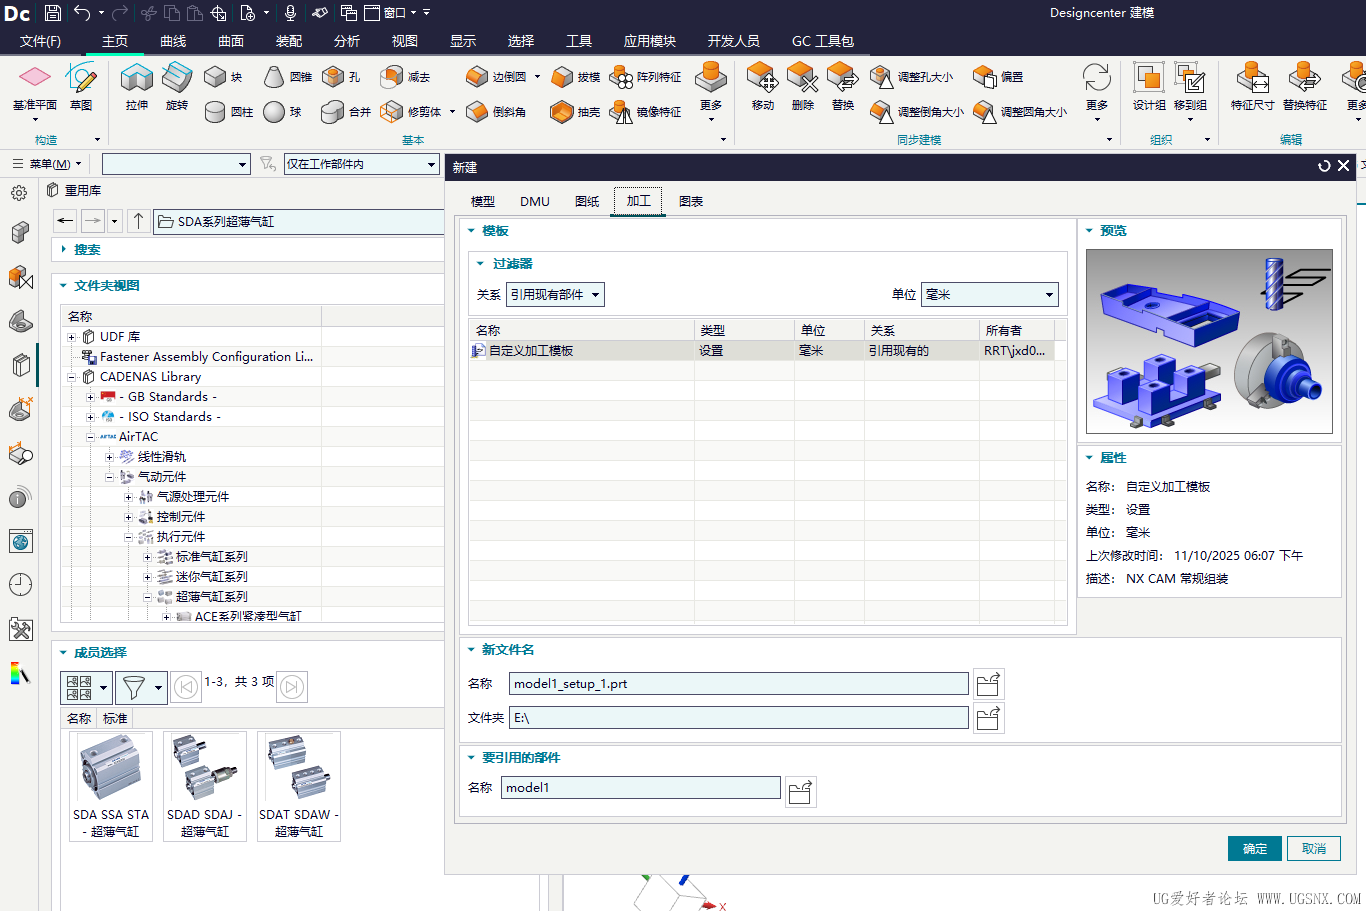
Task: Click the 合并 (Unite) icon
Action: point(333,112)
